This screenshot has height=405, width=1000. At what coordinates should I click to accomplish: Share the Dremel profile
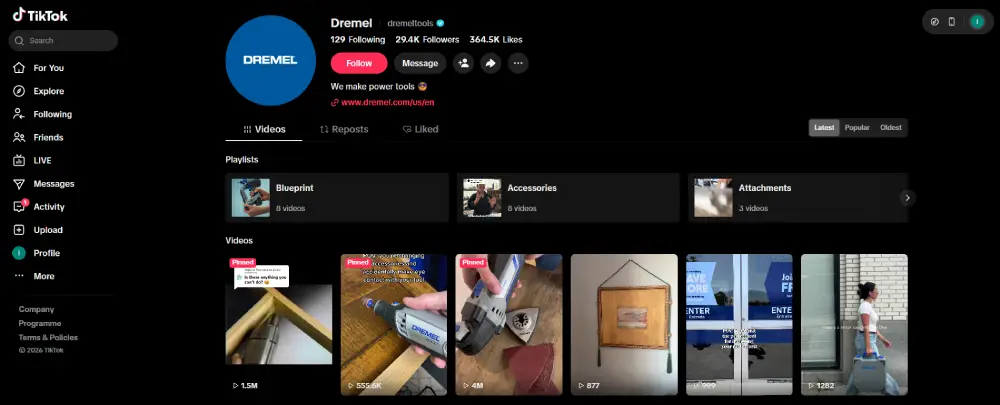pos(490,63)
